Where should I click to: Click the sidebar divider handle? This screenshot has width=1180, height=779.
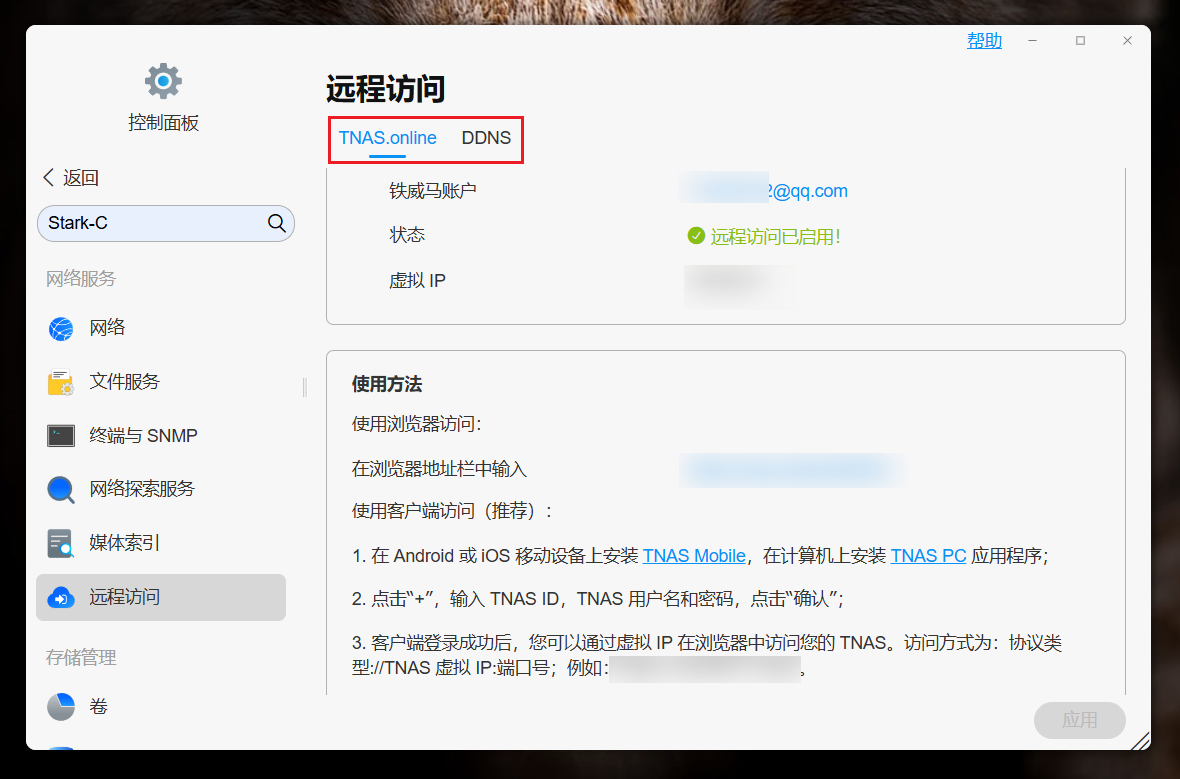(305, 387)
